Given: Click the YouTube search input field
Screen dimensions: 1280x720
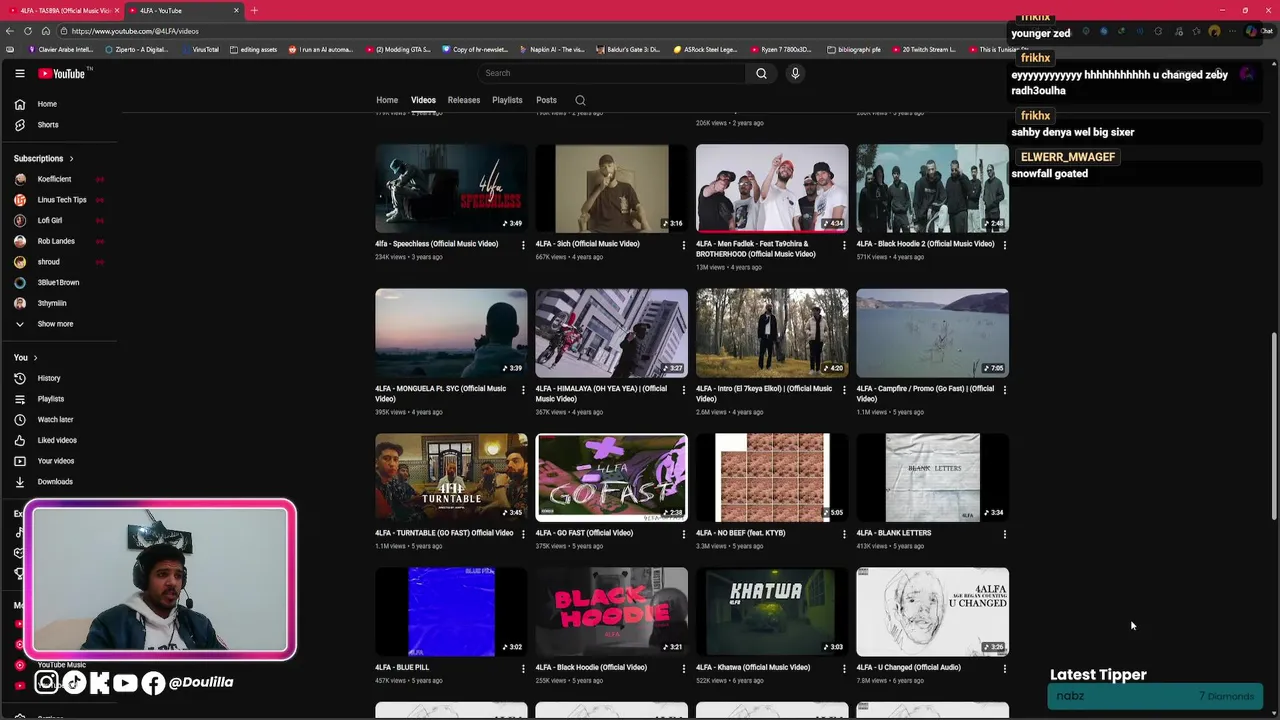Looking at the screenshot, I should pos(611,73).
